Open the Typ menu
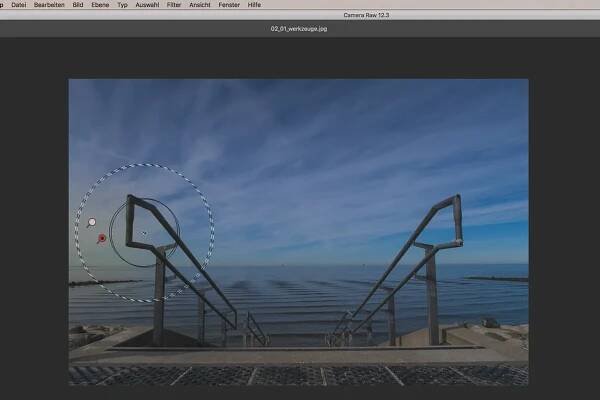Image resolution: width=600 pixels, height=400 pixels. (x=123, y=5)
